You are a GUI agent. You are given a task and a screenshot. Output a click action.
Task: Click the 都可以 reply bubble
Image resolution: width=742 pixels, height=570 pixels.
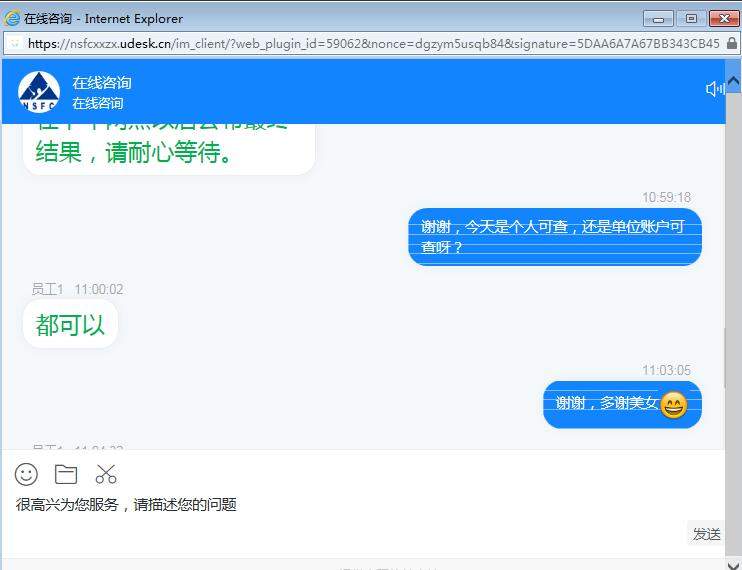click(x=70, y=325)
